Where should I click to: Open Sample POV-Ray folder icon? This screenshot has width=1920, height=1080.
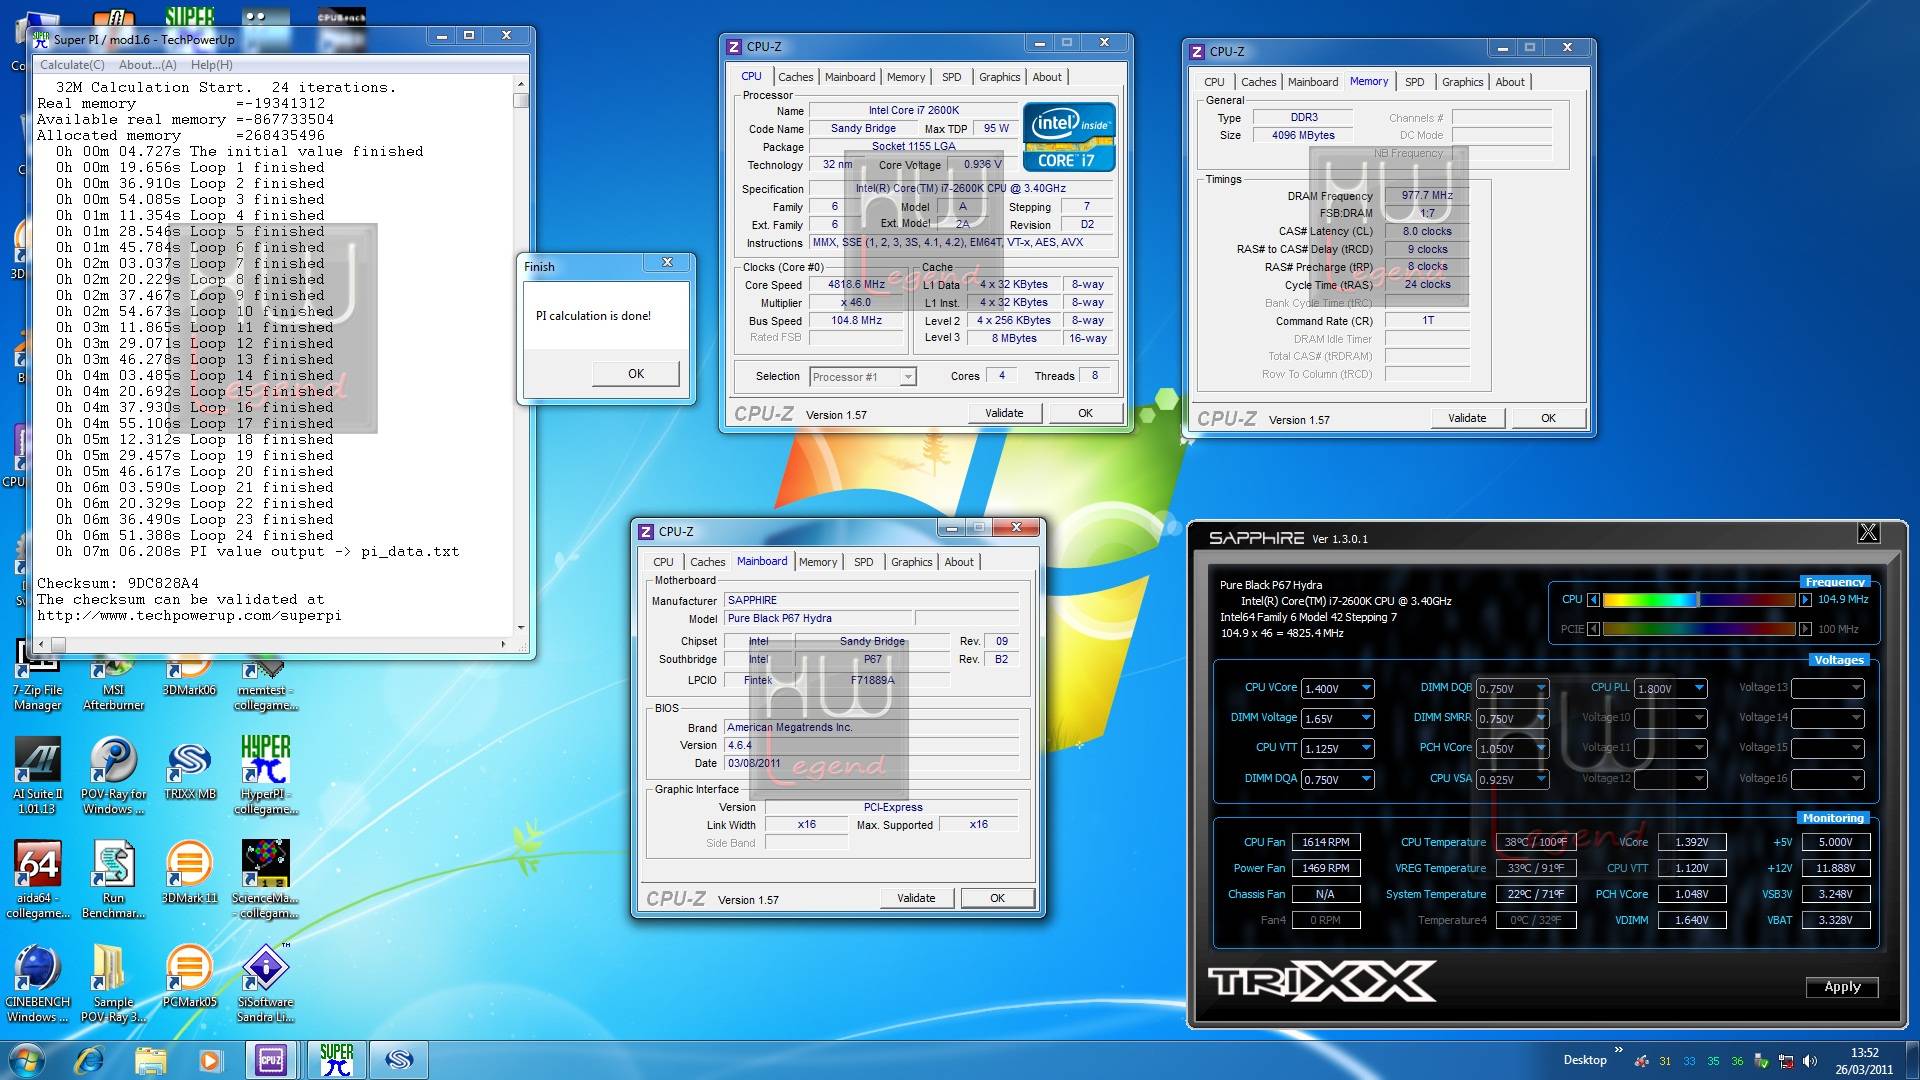pos(113,984)
